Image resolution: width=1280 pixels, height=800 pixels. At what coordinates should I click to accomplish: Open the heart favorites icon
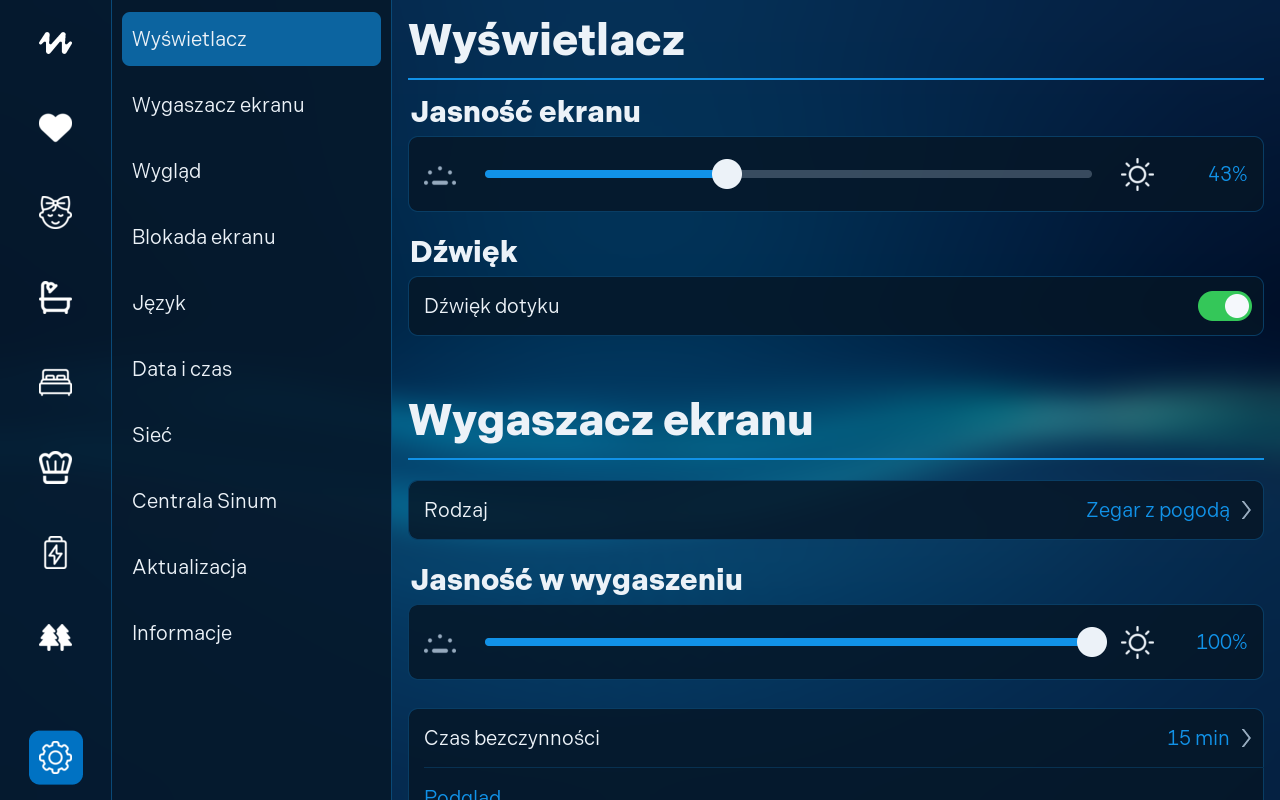coord(55,128)
